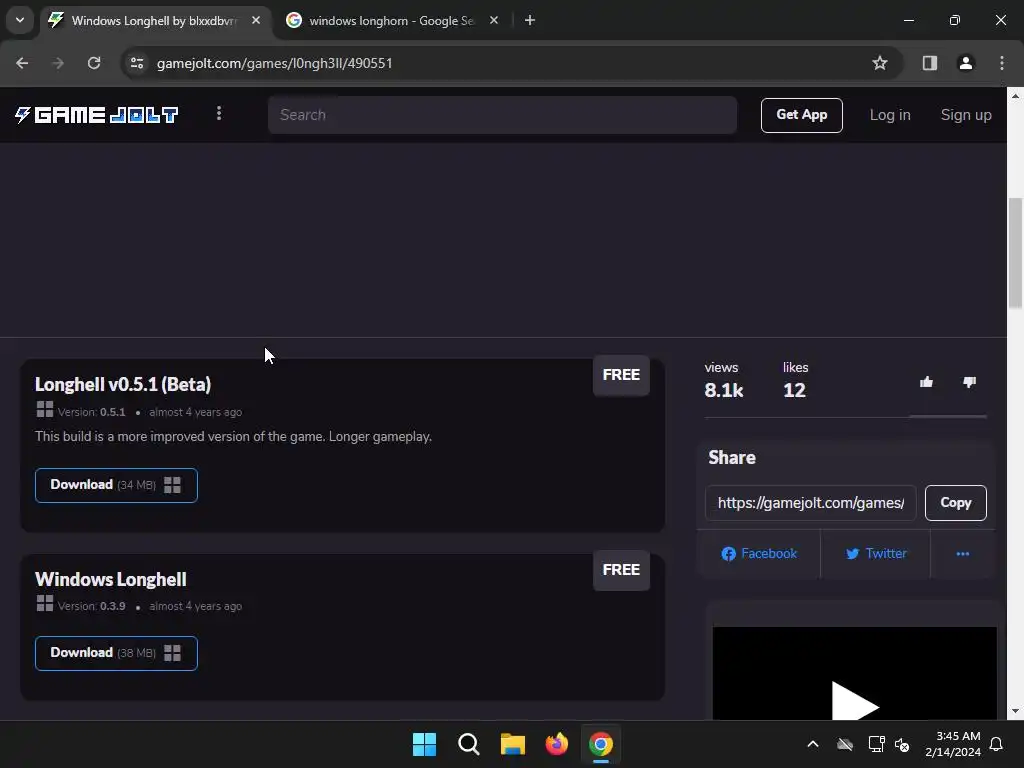Download Longhell v0.5.1 Beta (34 MB)
Screen dimensions: 1024x768
116,485
